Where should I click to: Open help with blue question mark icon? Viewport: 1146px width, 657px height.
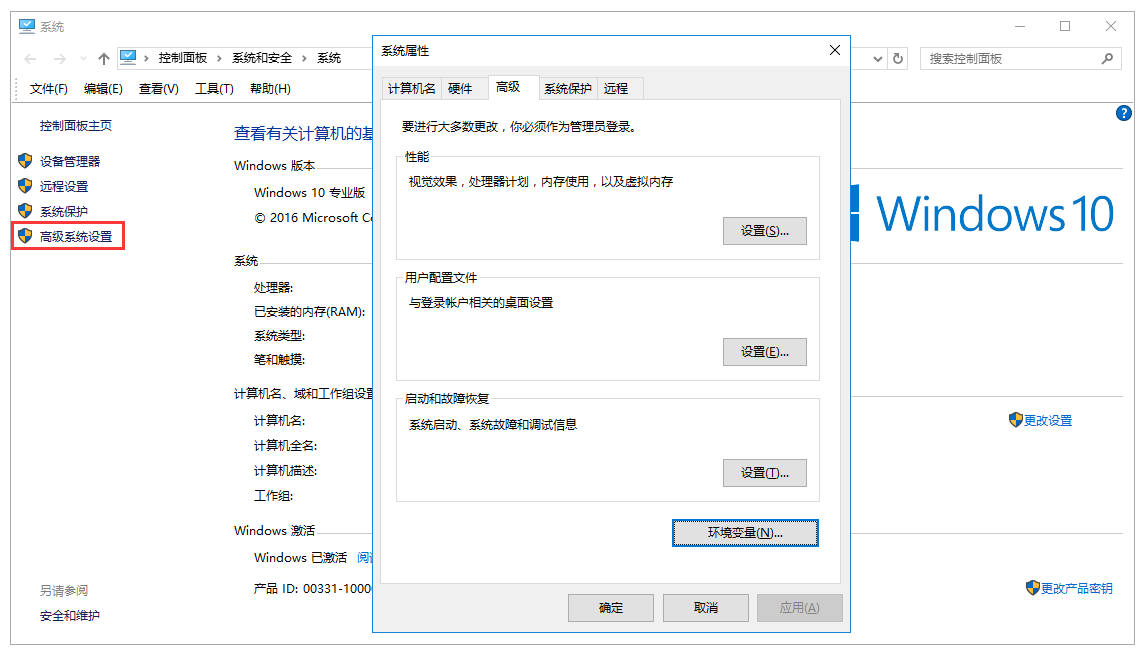click(1124, 113)
